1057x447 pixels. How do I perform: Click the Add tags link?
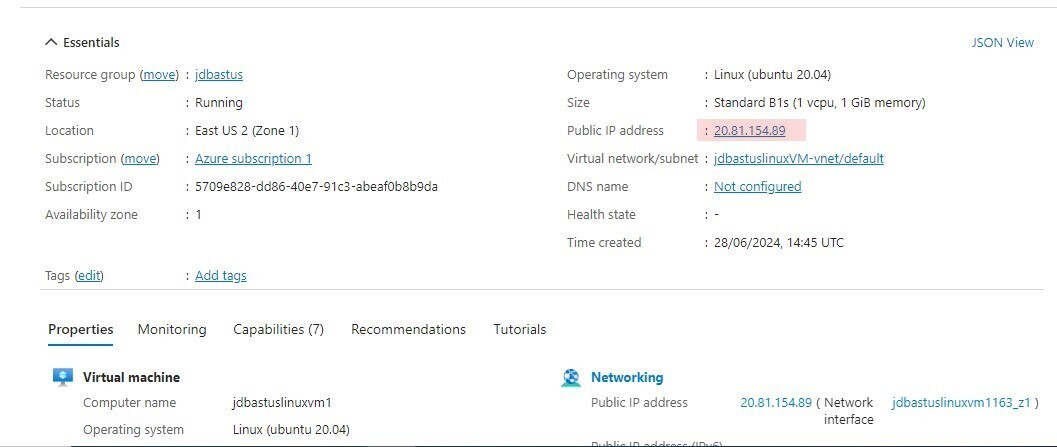(x=220, y=276)
